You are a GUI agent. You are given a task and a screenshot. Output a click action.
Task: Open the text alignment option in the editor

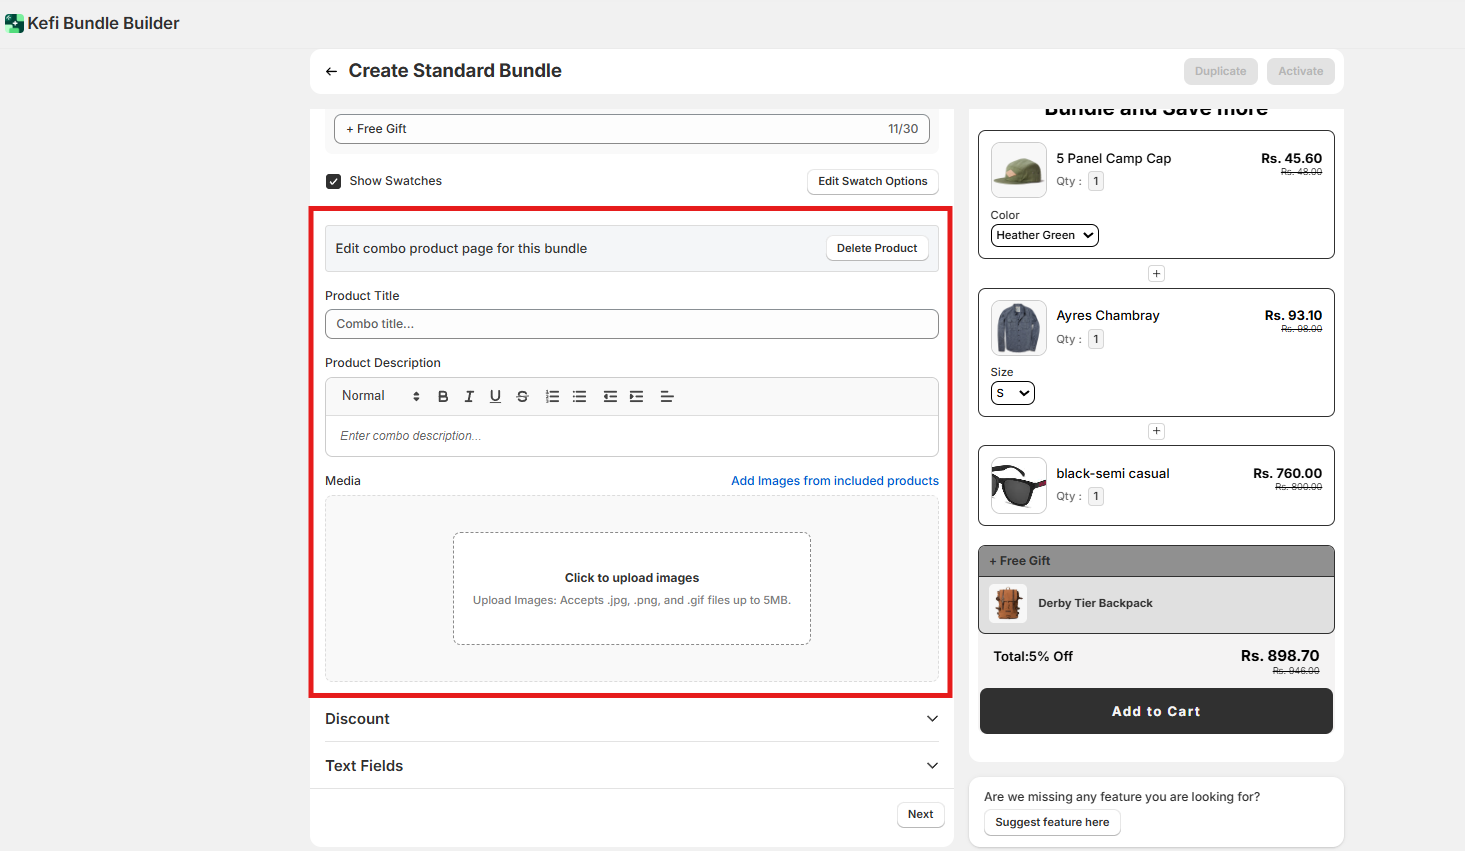click(667, 397)
